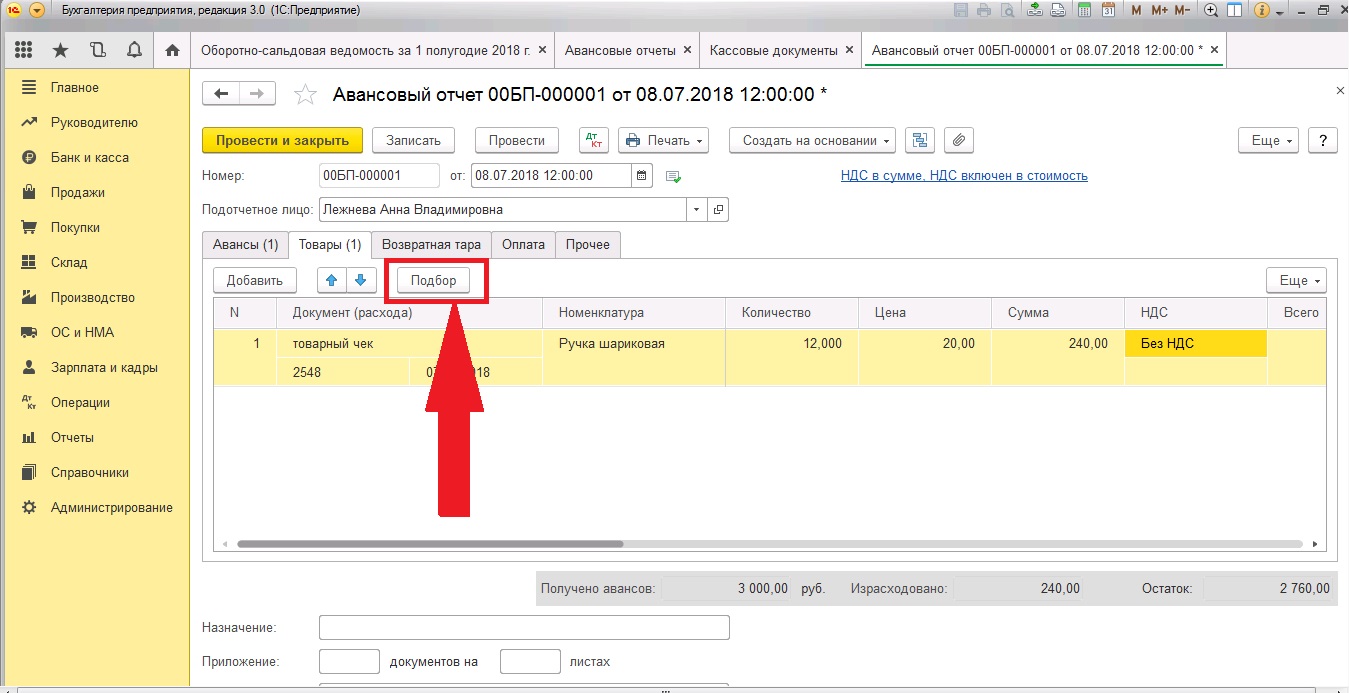Open the 1C main menu round dropdown
This screenshot has width=1349, height=693.
coord(37,10)
